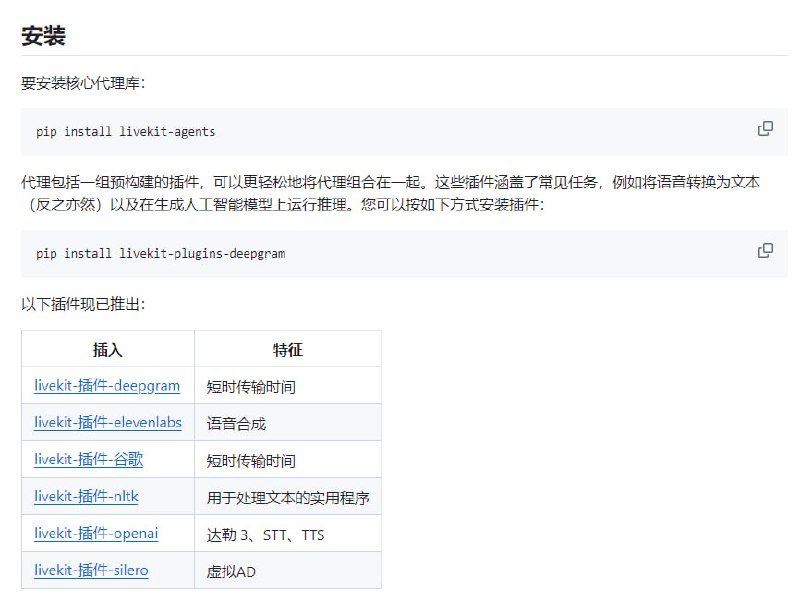
Task: Click the 插入 table header
Action: pyautogui.click(x=109, y=348)
